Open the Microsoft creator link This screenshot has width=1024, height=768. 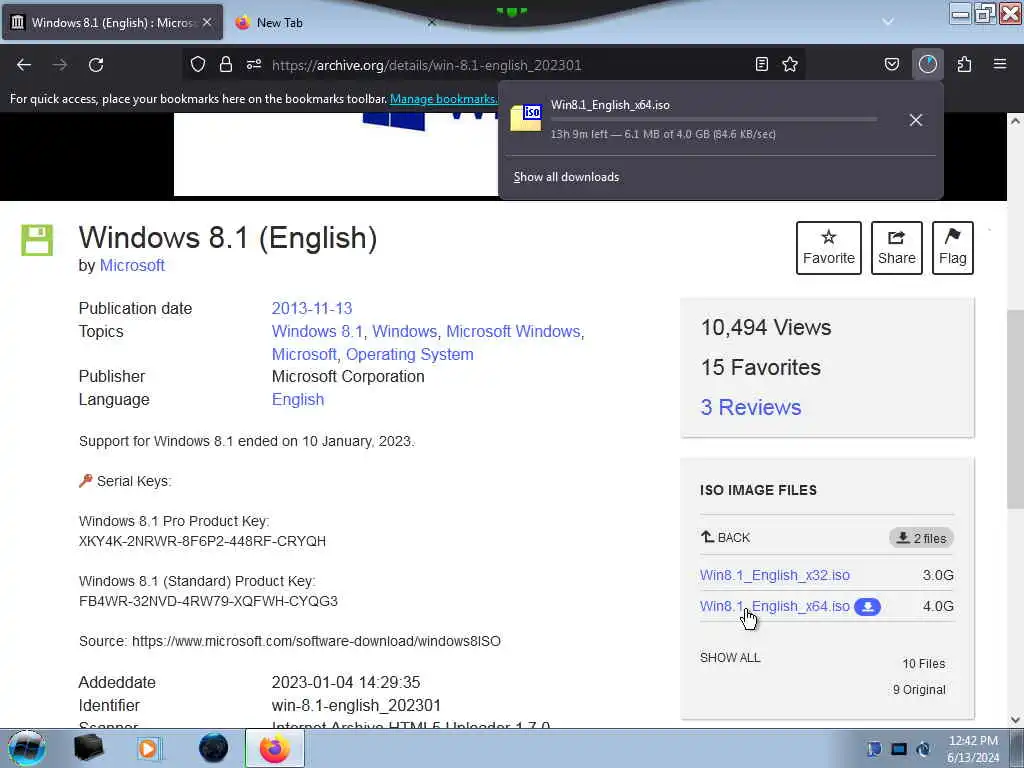tap(132, 265)
